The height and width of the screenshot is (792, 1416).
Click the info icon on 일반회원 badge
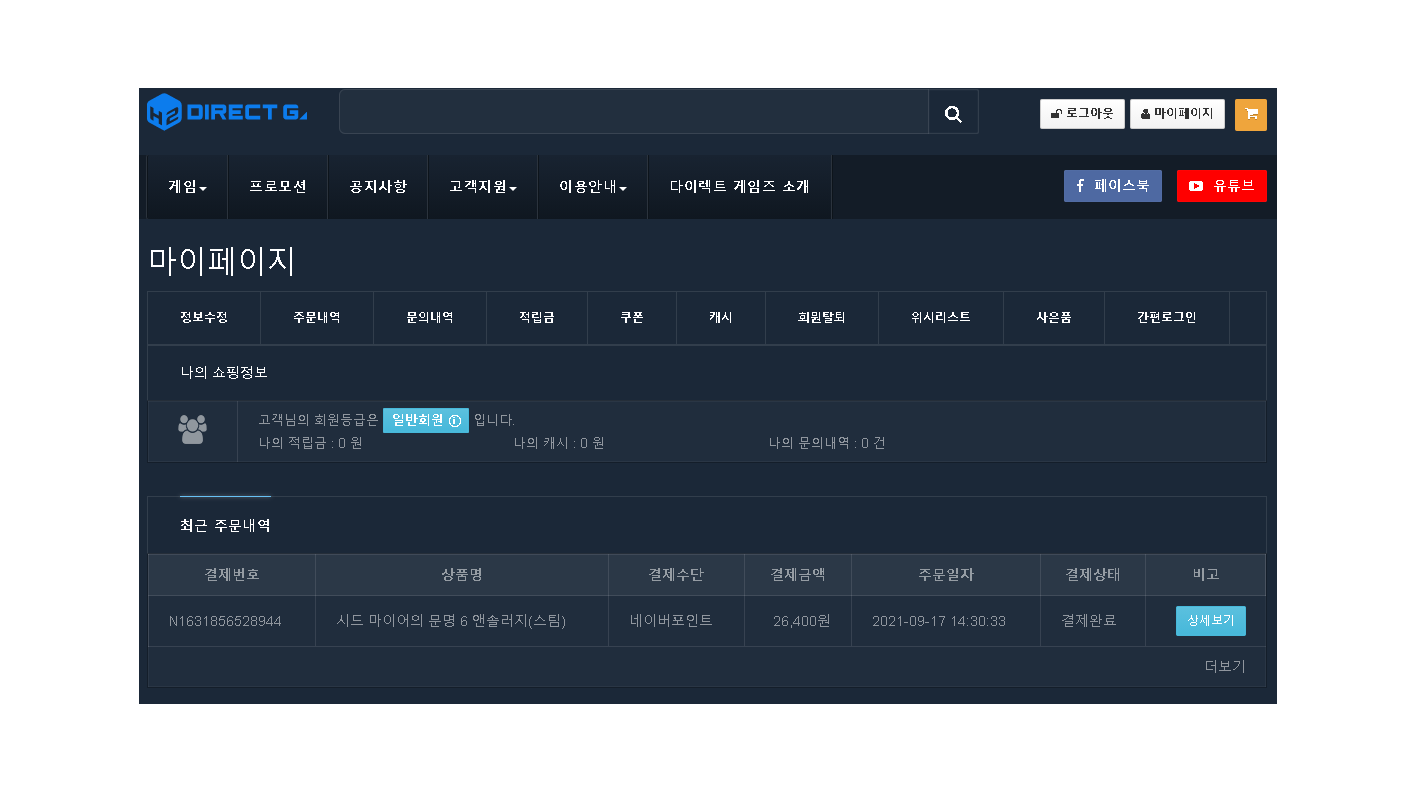[455, 421]
